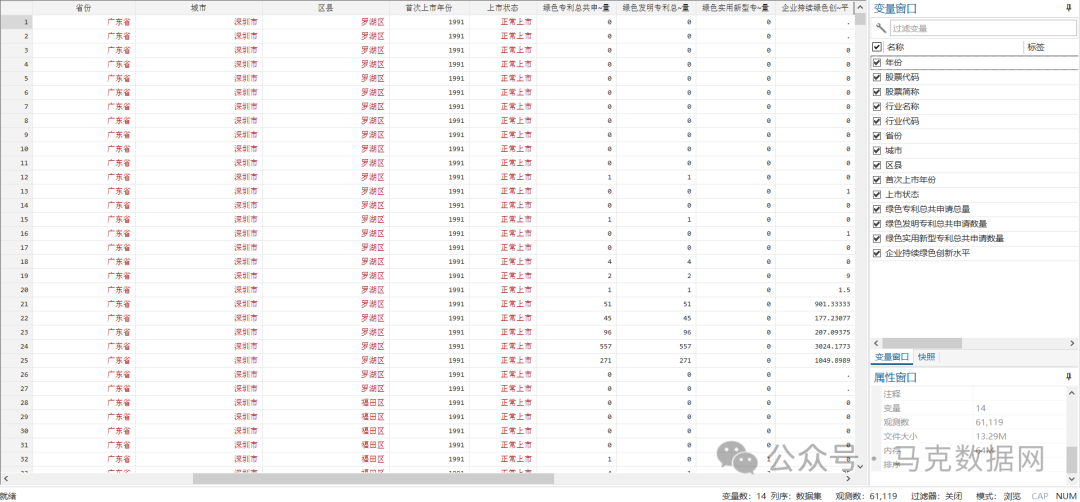Pin the 变量窗口 panel with pushpin icon
The image size is (1080, 502).
tap(1068, 8)
